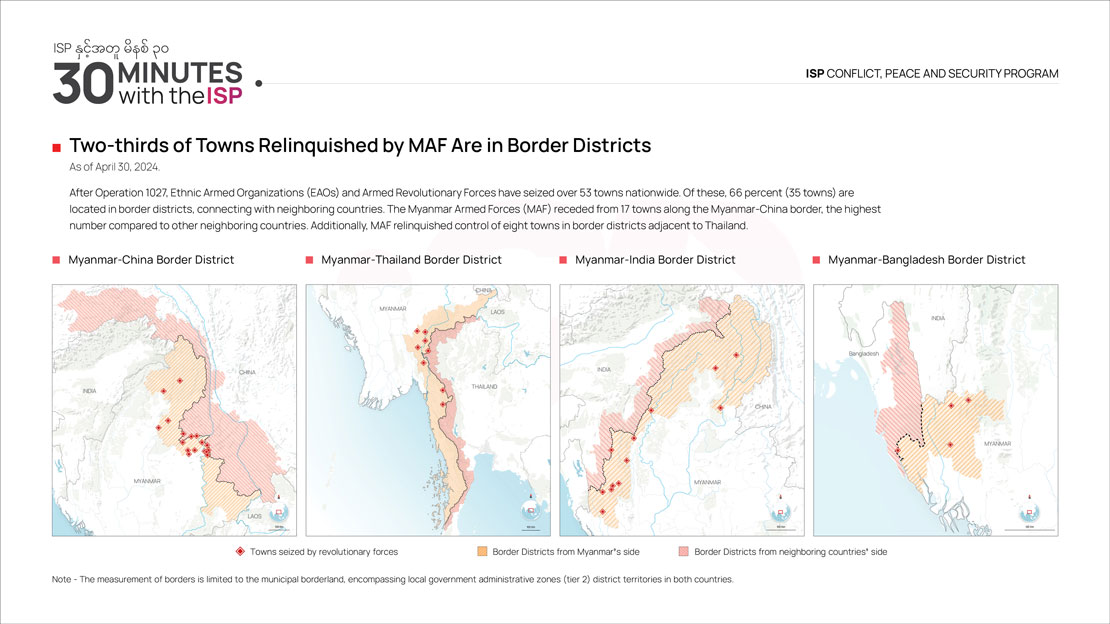Image resolution: width=1110 pixels, height=624 pixels.
Task: Open the Myanmar-Thailand border district map
Action: [x=427, y=409]
